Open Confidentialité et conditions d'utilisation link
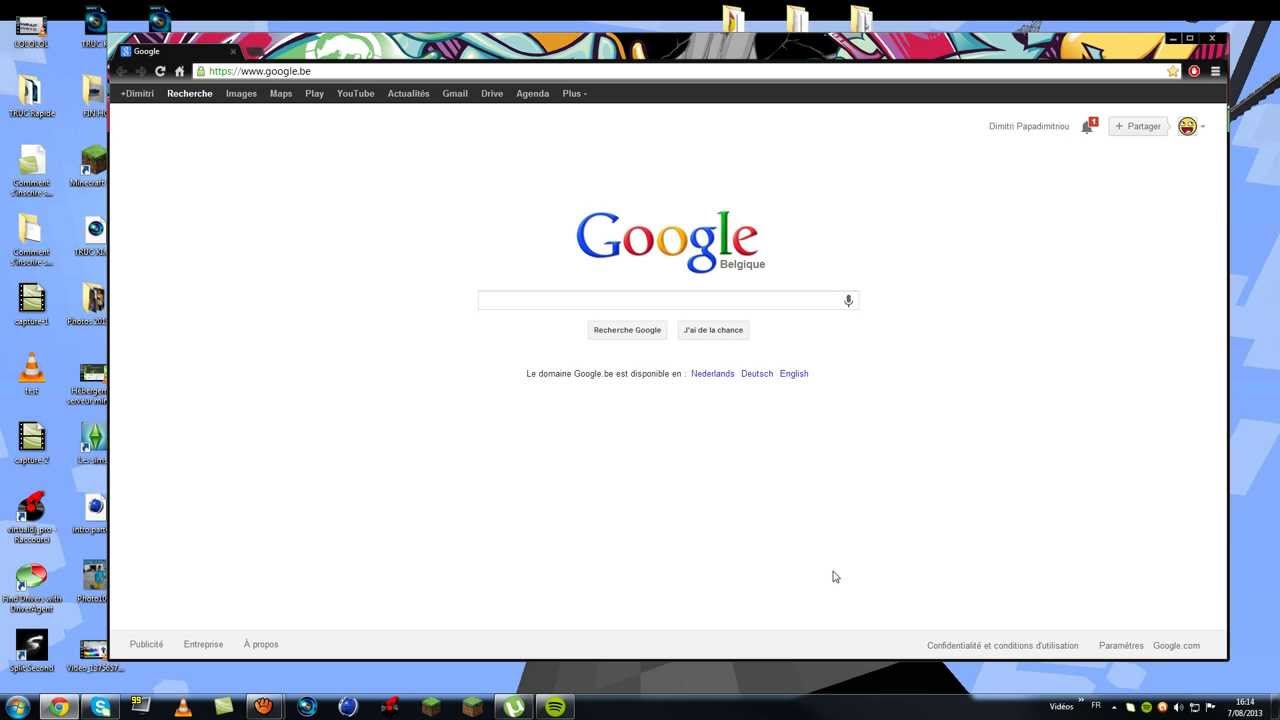 [x=1003, y=646]
